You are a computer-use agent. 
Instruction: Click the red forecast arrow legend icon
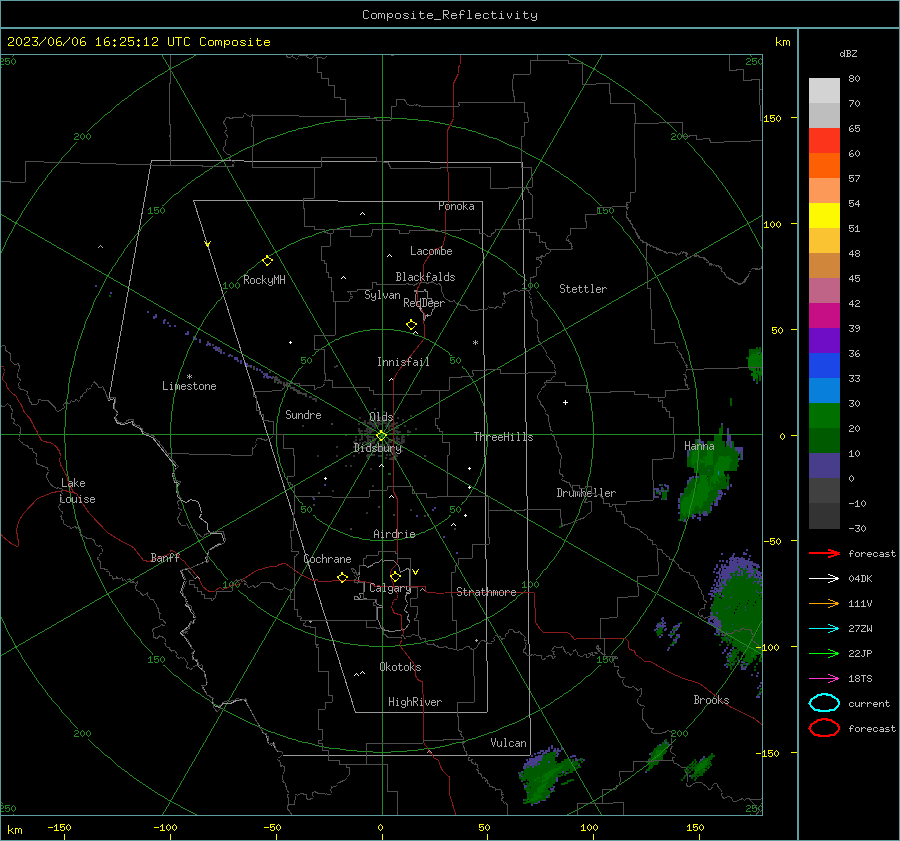point(824,553)
